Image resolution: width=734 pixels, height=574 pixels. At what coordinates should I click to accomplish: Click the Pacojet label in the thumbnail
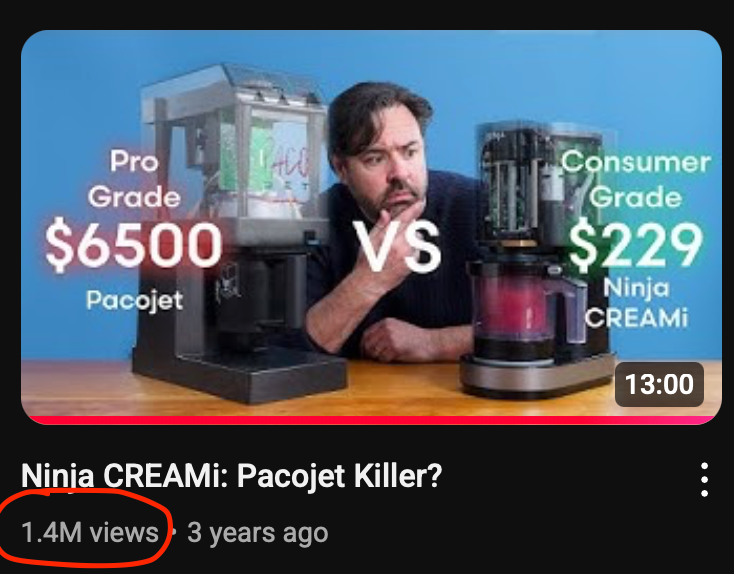134,300
